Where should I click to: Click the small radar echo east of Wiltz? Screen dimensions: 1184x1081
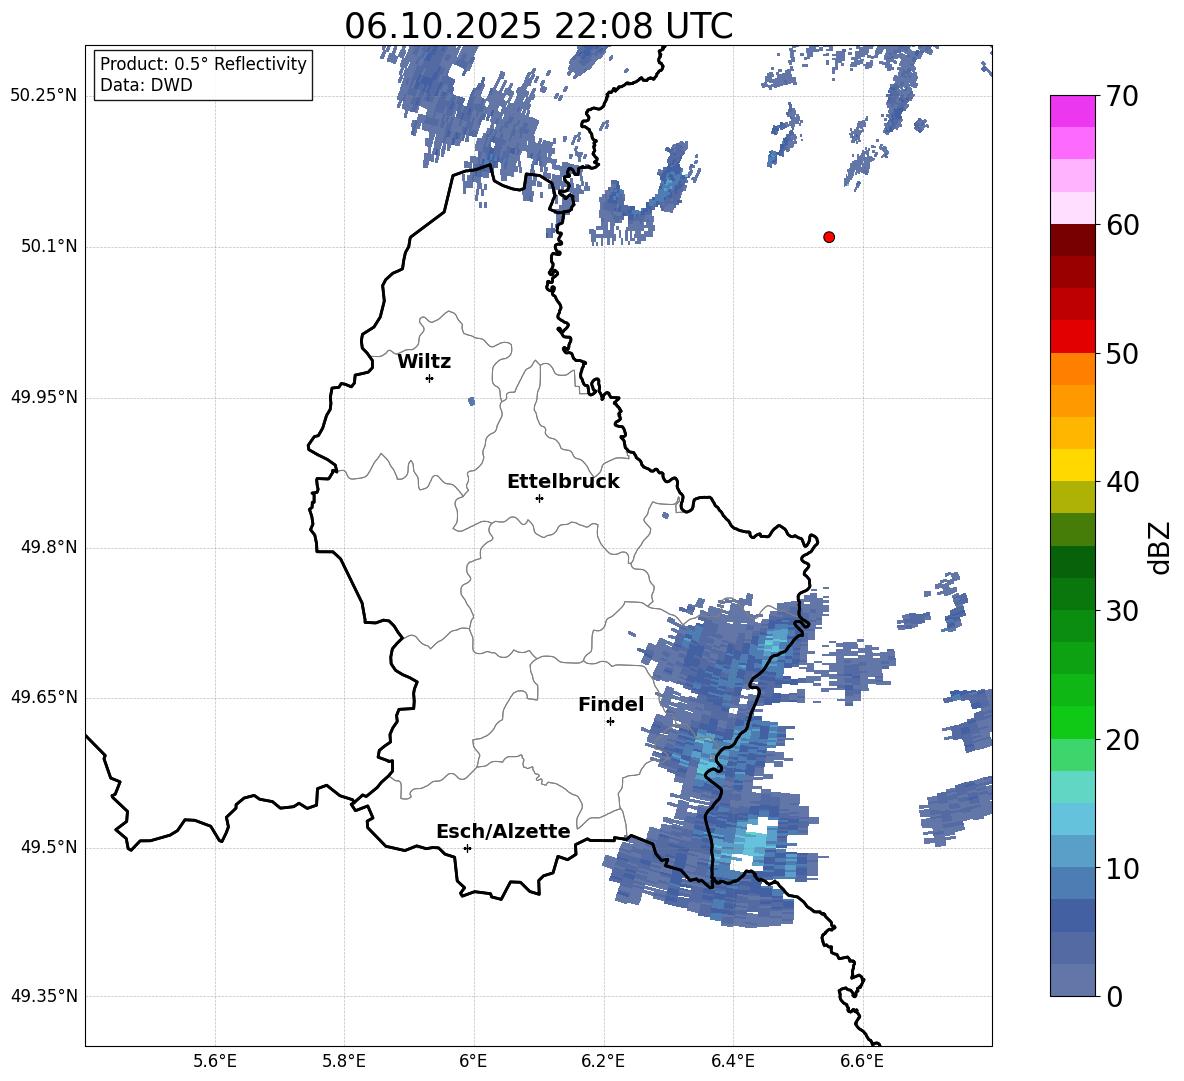click(471, 402)
